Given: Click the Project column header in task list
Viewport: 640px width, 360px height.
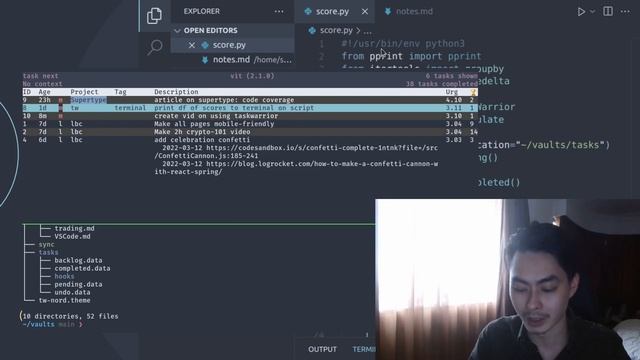Looking at the screenshot, I should click(x=84, y=92).
